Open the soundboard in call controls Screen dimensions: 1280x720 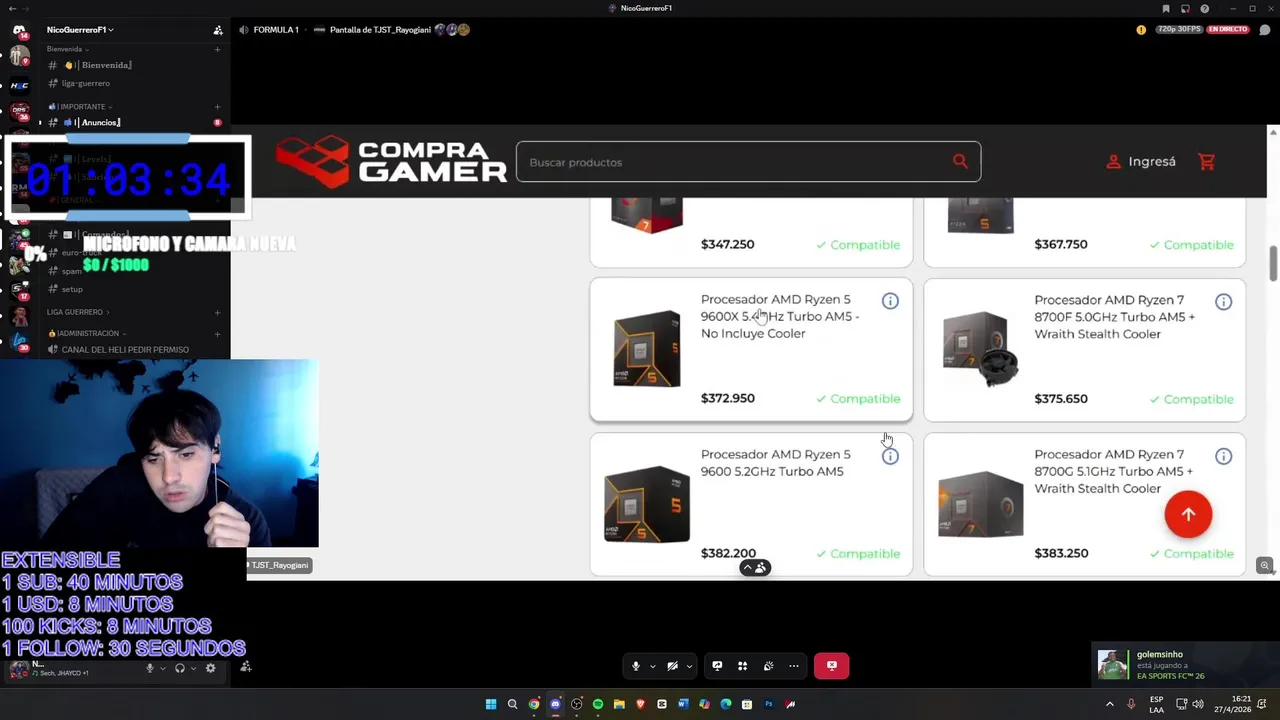click(x=768, y=666)
